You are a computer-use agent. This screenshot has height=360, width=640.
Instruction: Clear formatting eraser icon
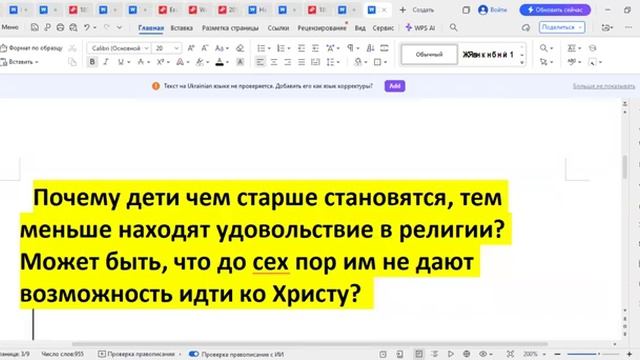pyautogui.click(x=240, y=48)
